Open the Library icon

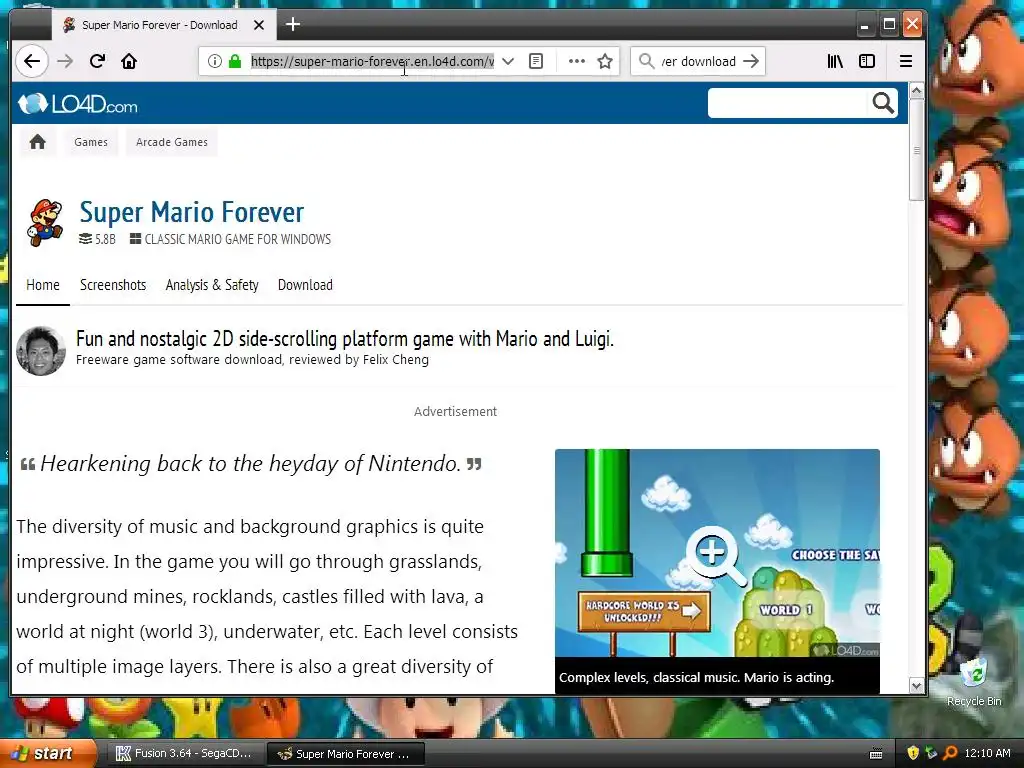click(835, 61)
